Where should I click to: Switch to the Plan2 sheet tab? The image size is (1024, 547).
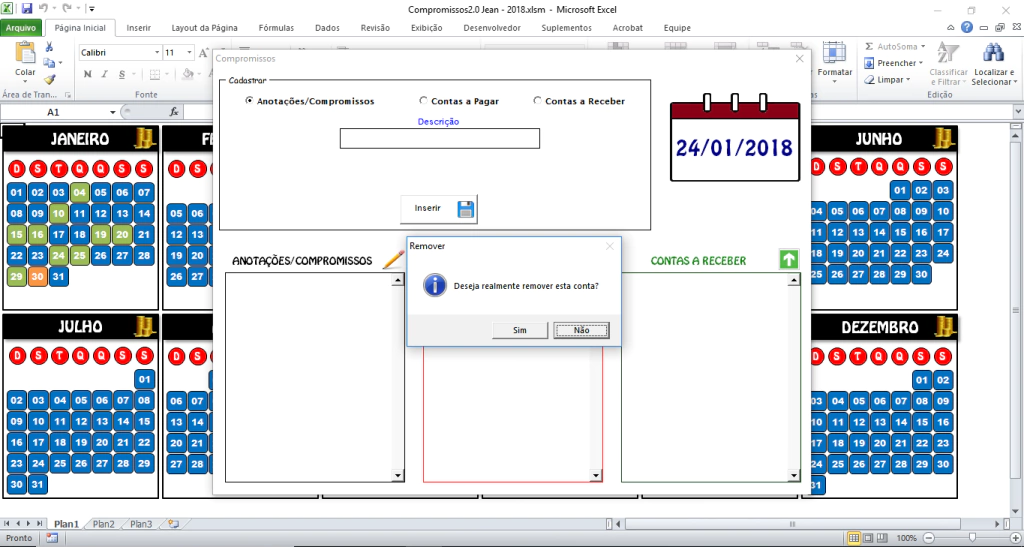pyautogui.click(x=103, y=523)
